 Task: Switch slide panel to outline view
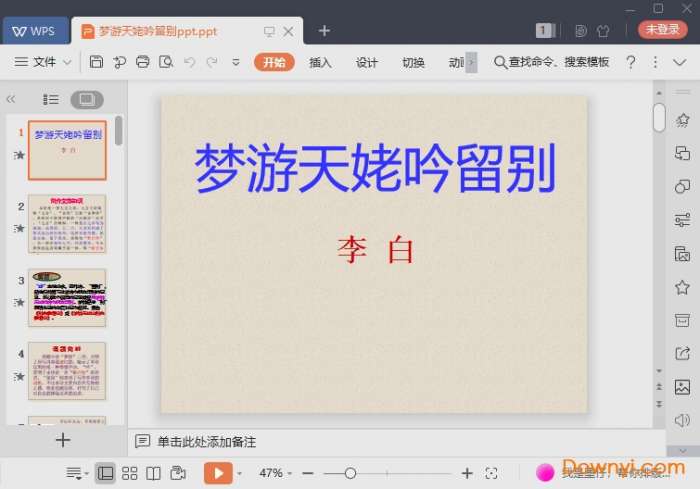tap(51, 99)
